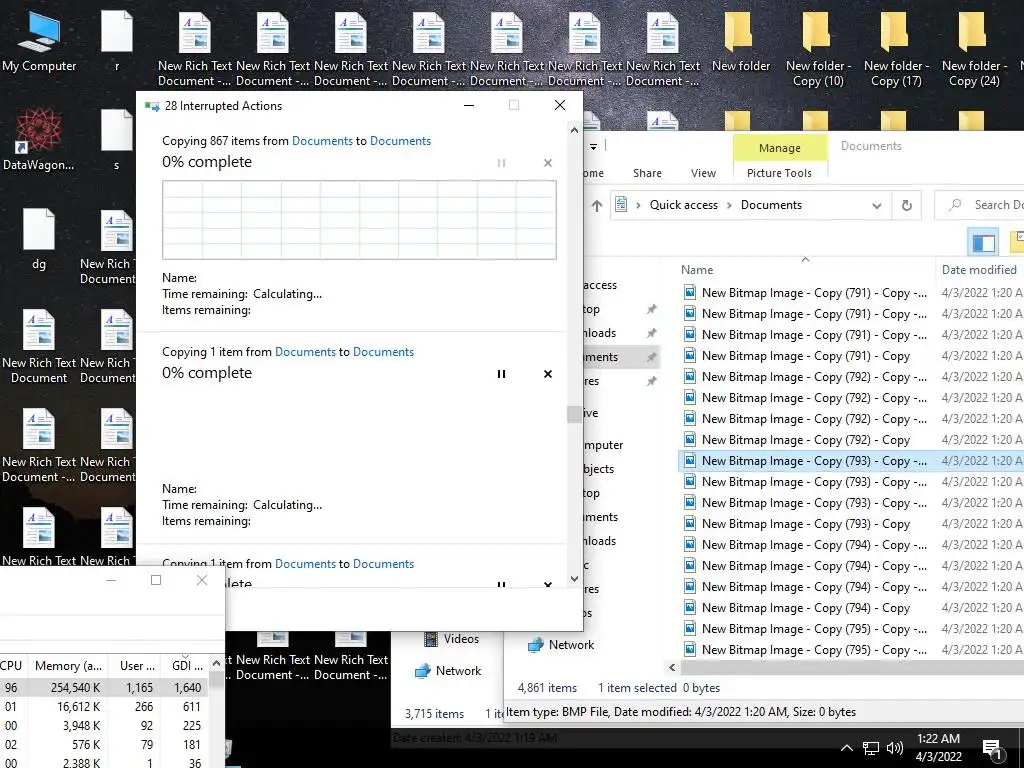
Task: Open the New folder desktop icon
Action: pyautogui.click(x=741, y=42)
